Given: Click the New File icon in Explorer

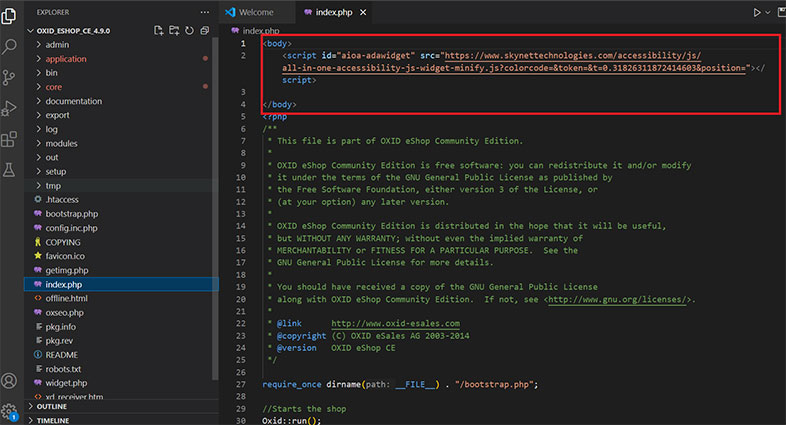Looking at the screenshot, I should click(159, 31).
